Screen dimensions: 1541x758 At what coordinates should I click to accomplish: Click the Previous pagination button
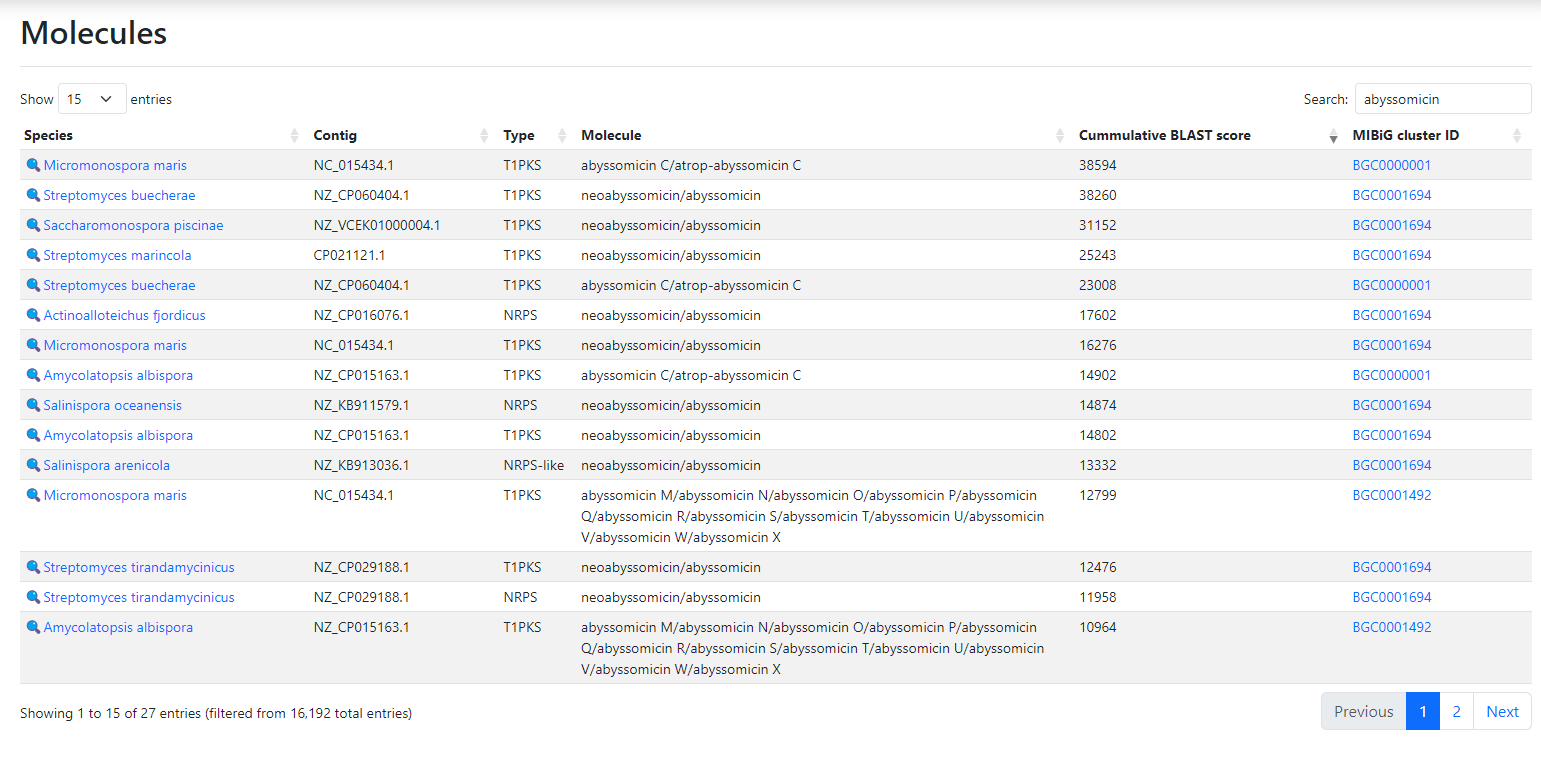click(x=1363, y=711)
